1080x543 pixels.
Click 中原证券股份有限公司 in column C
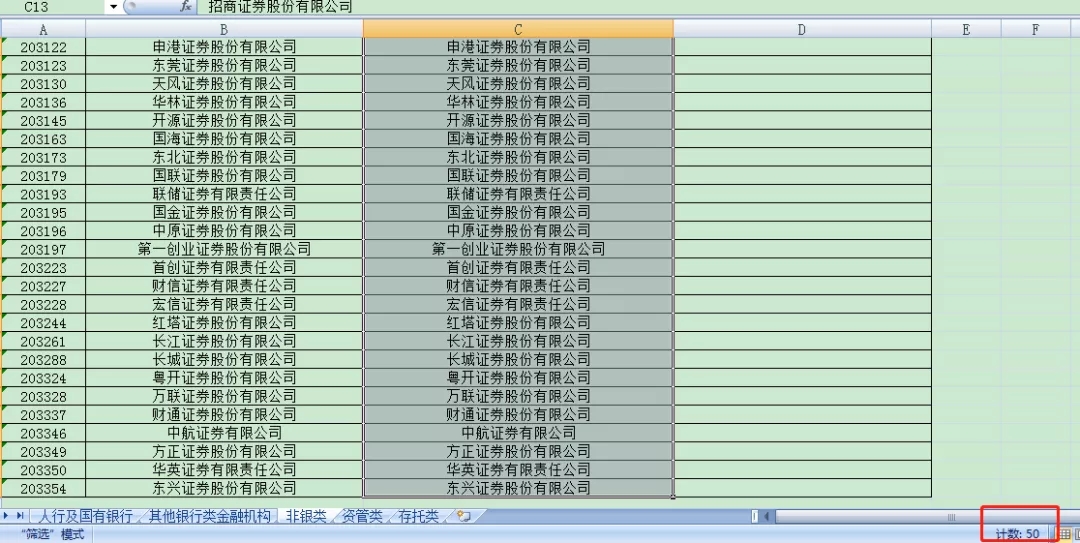tap(518, 231)
